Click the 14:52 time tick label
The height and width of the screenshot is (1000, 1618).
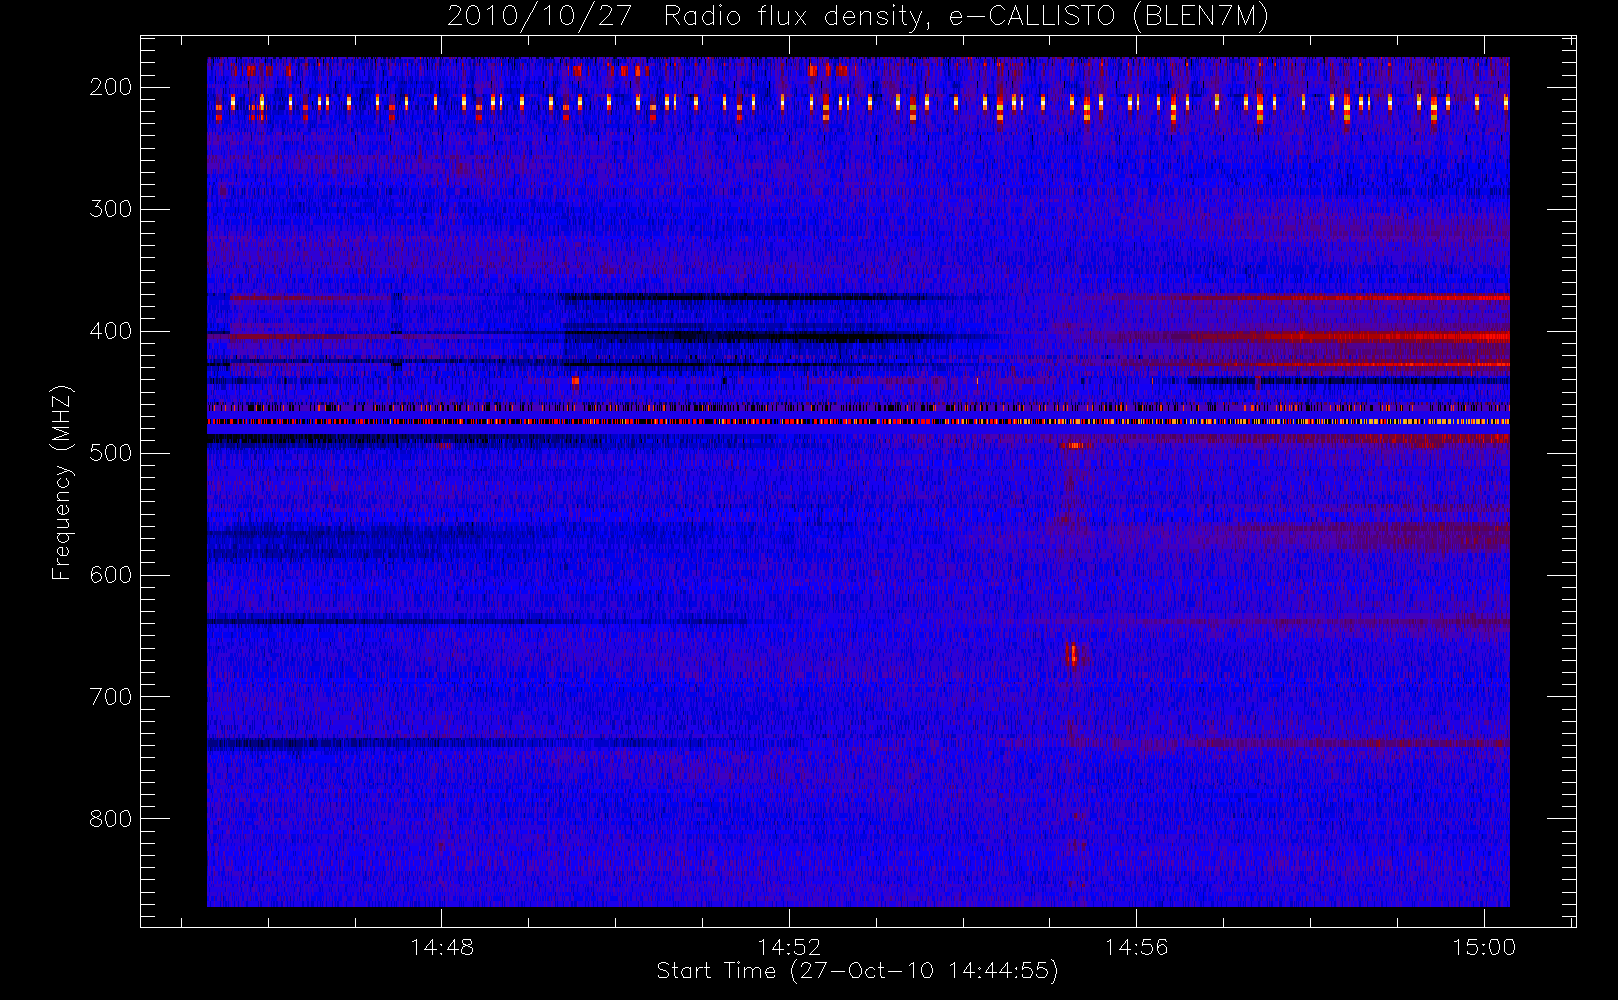tap(789, 947)
